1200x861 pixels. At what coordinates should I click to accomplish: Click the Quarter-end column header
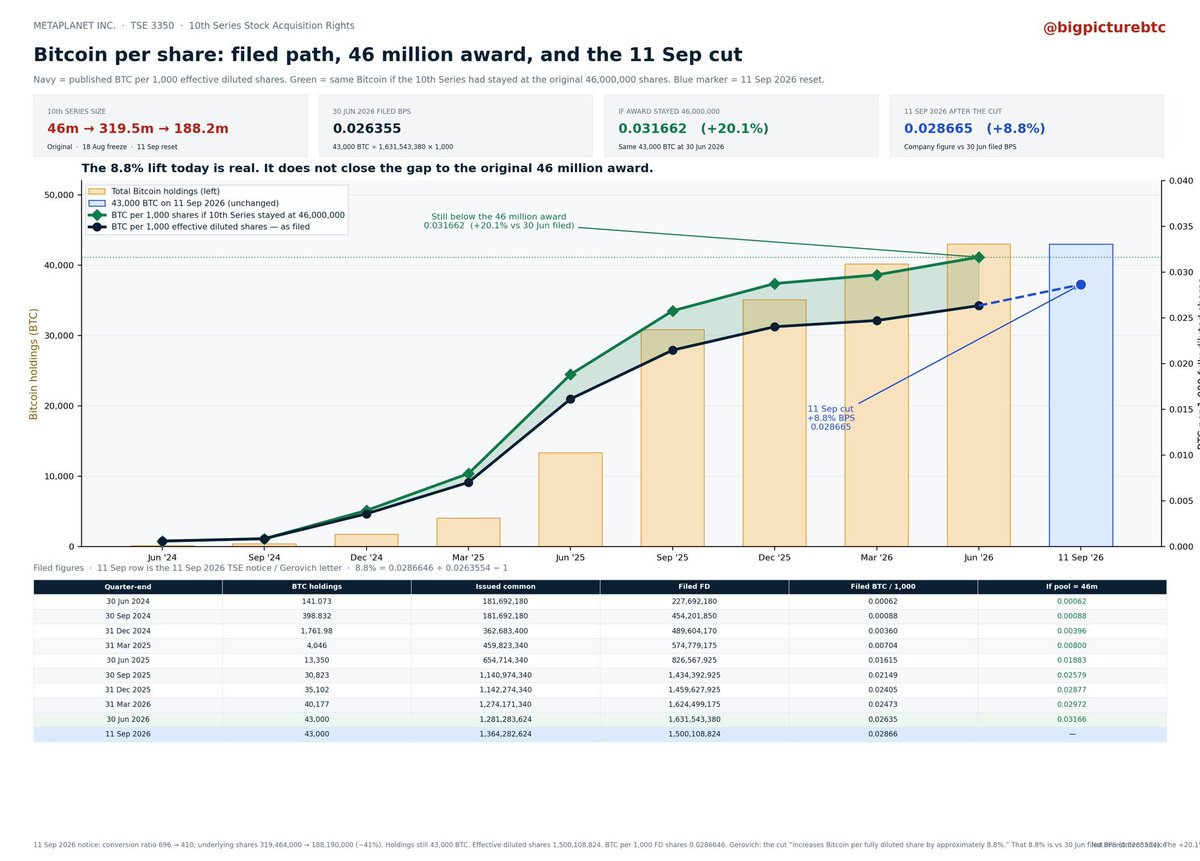tap(128, 587)
